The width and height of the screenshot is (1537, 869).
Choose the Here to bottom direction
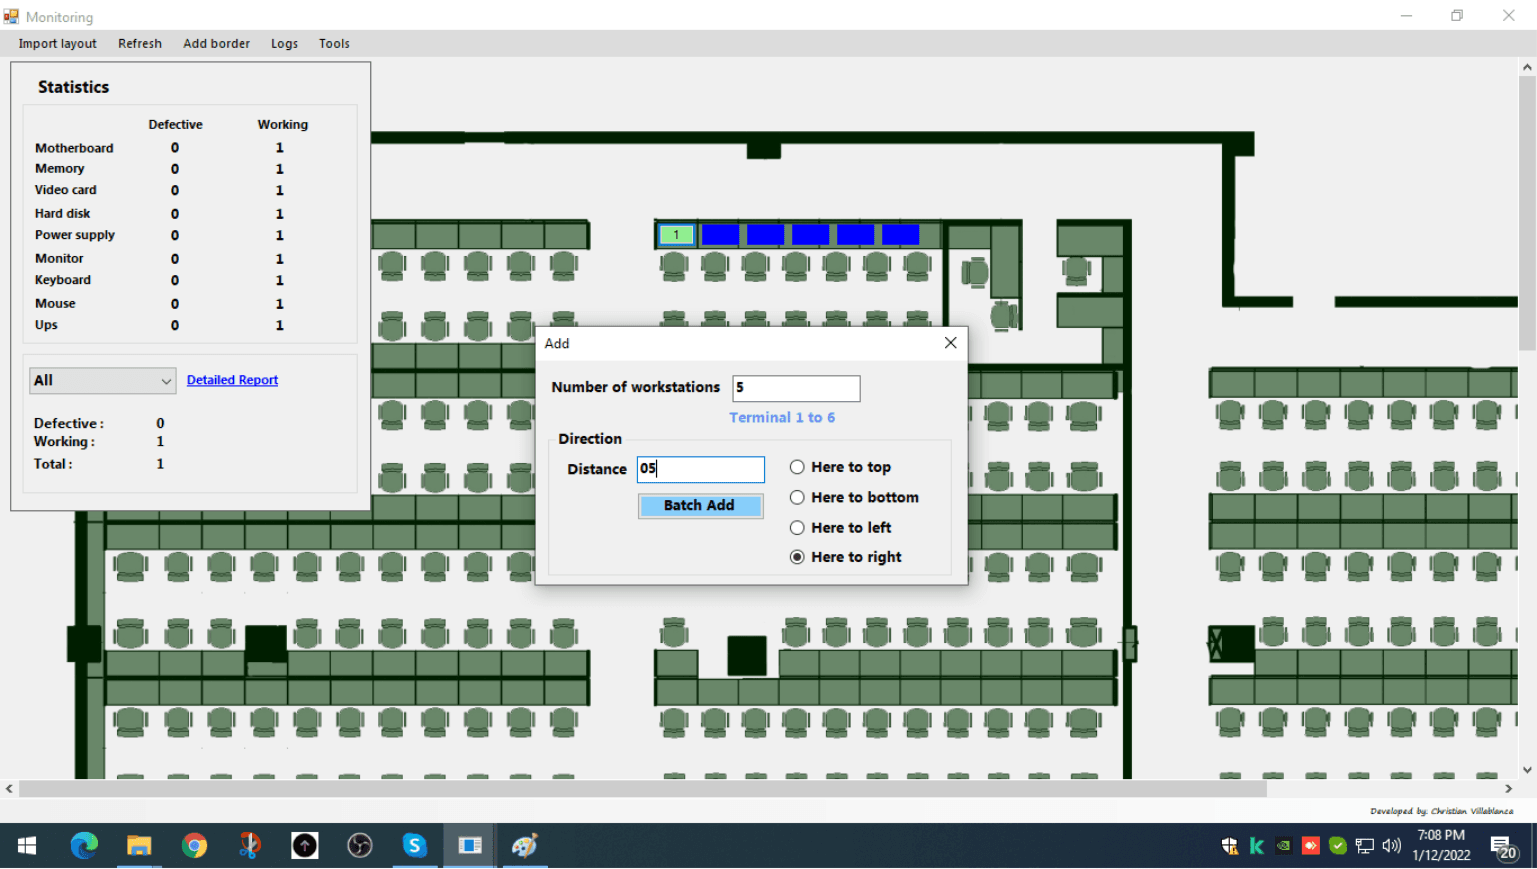pyautogui.click(x=797, y=497)
